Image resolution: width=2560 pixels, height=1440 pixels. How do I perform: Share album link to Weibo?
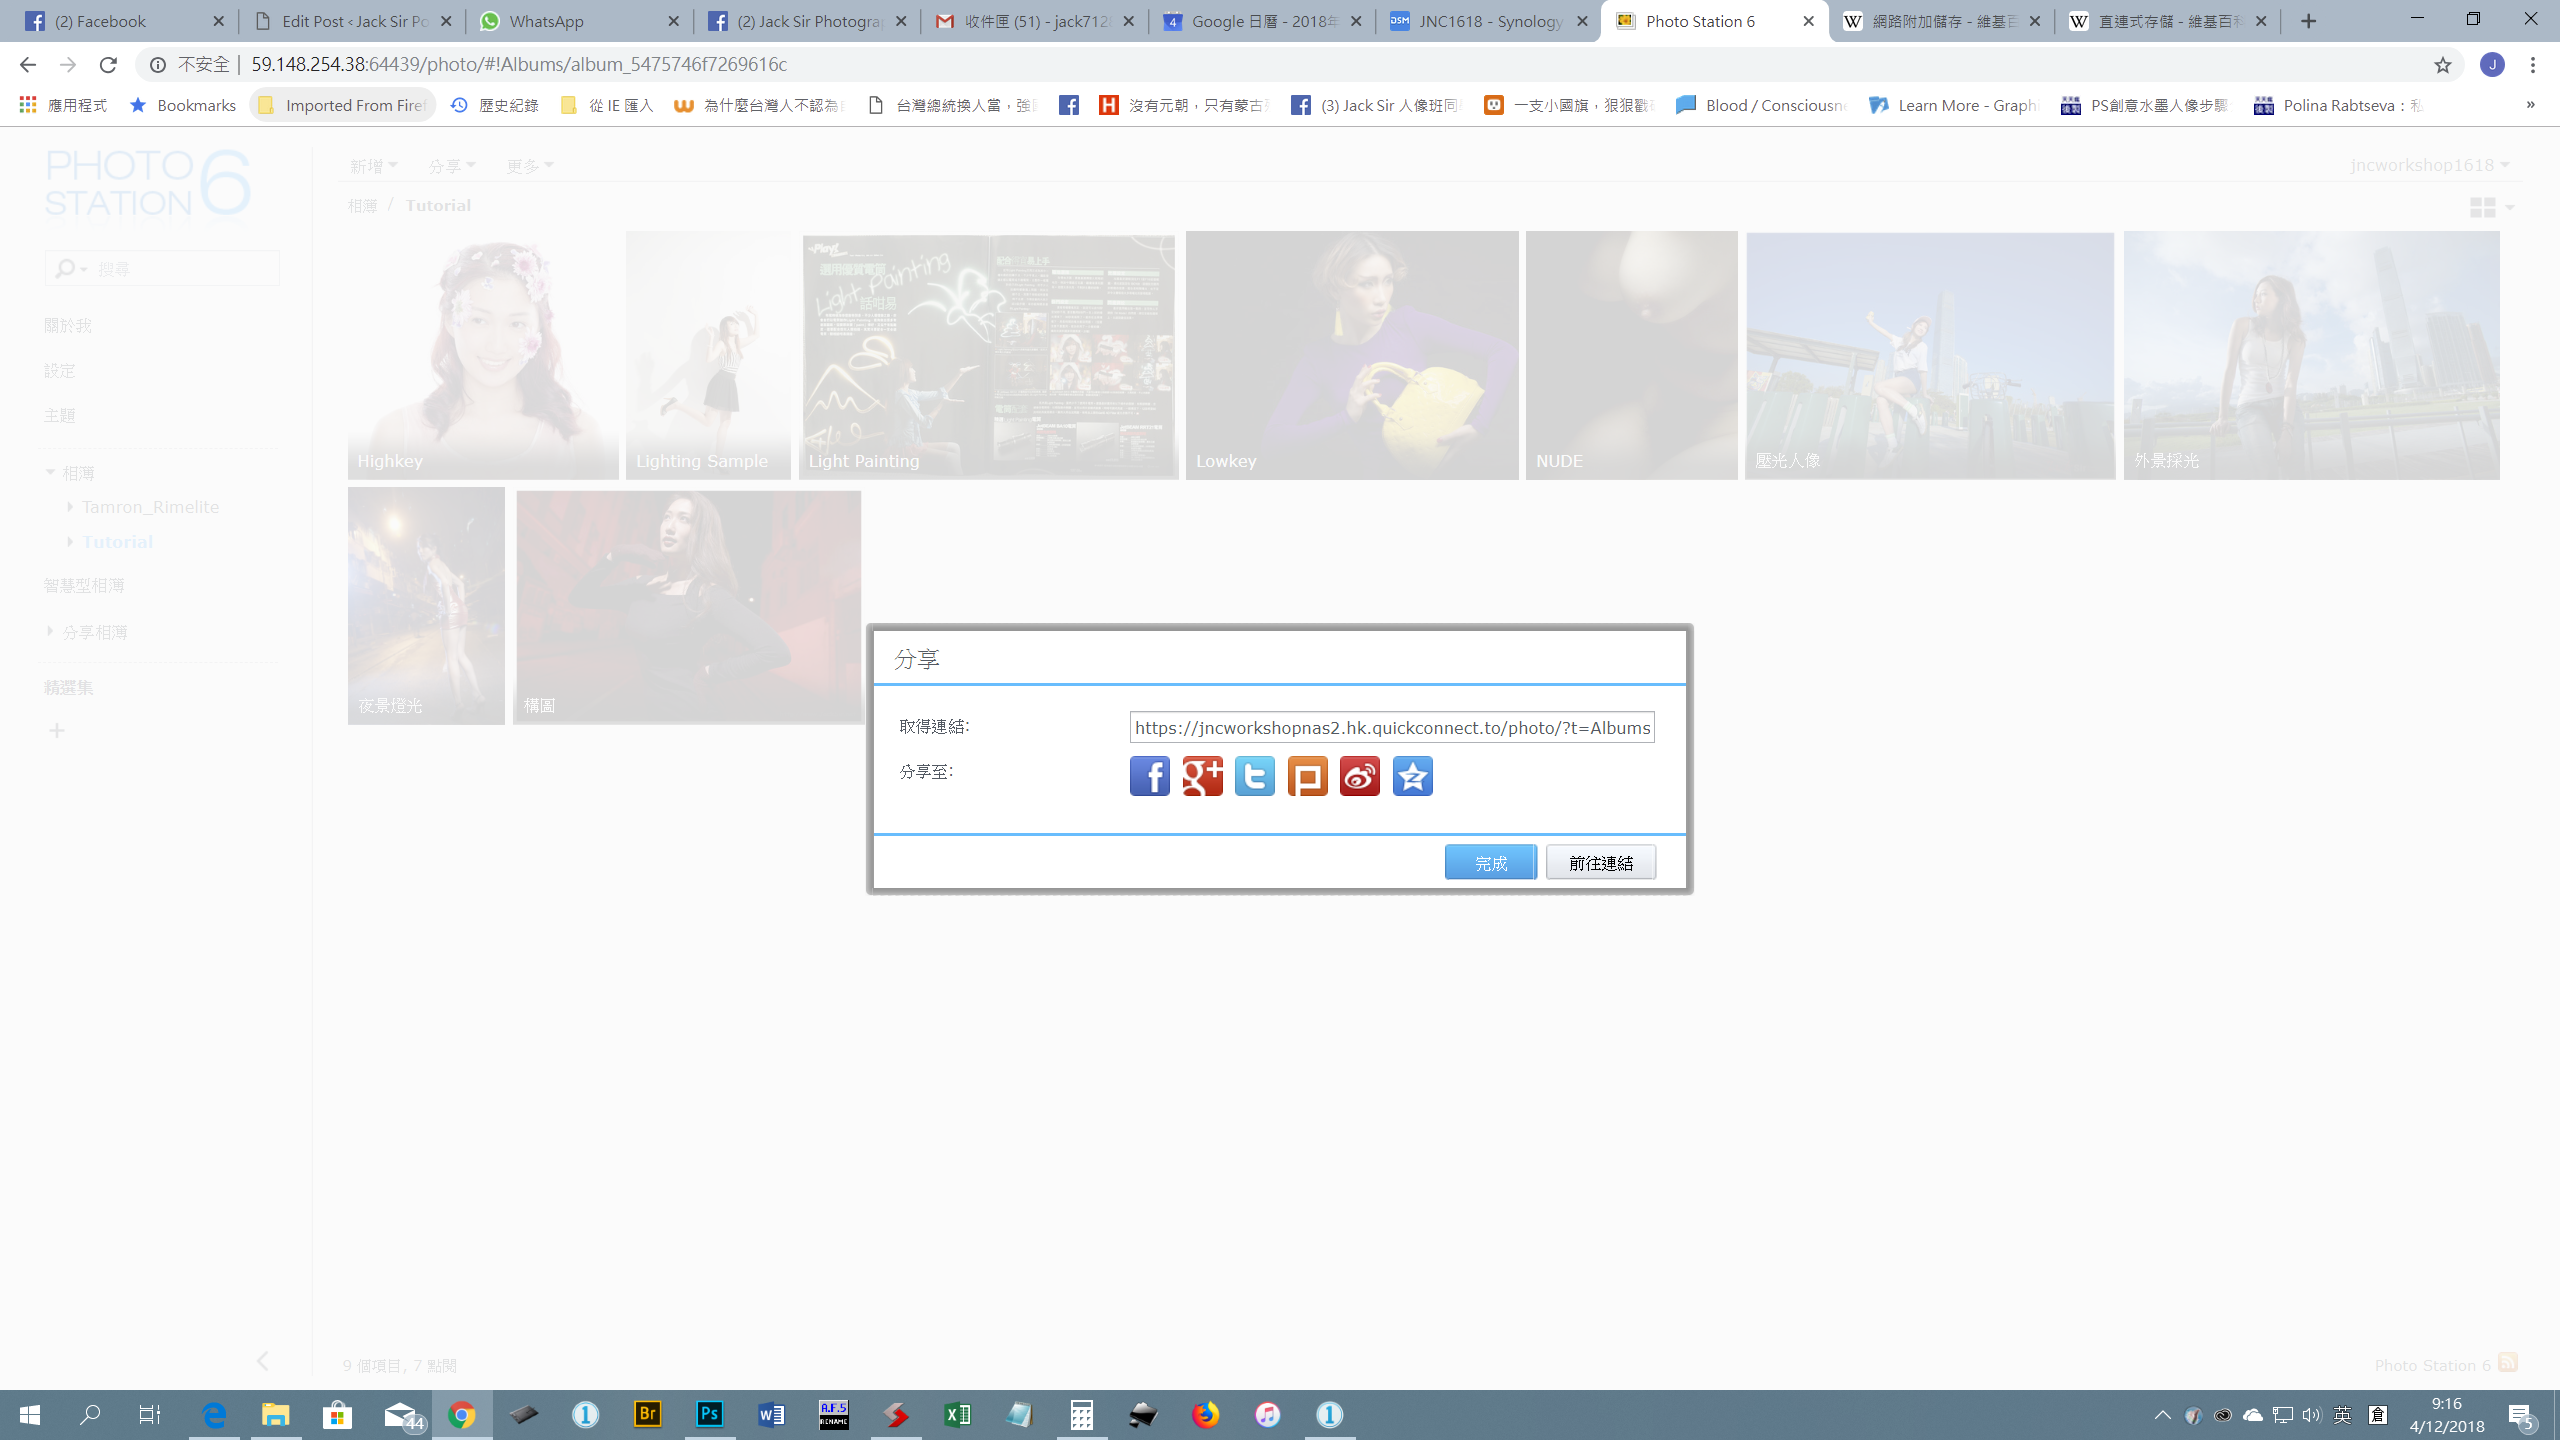click(1360, 776)
